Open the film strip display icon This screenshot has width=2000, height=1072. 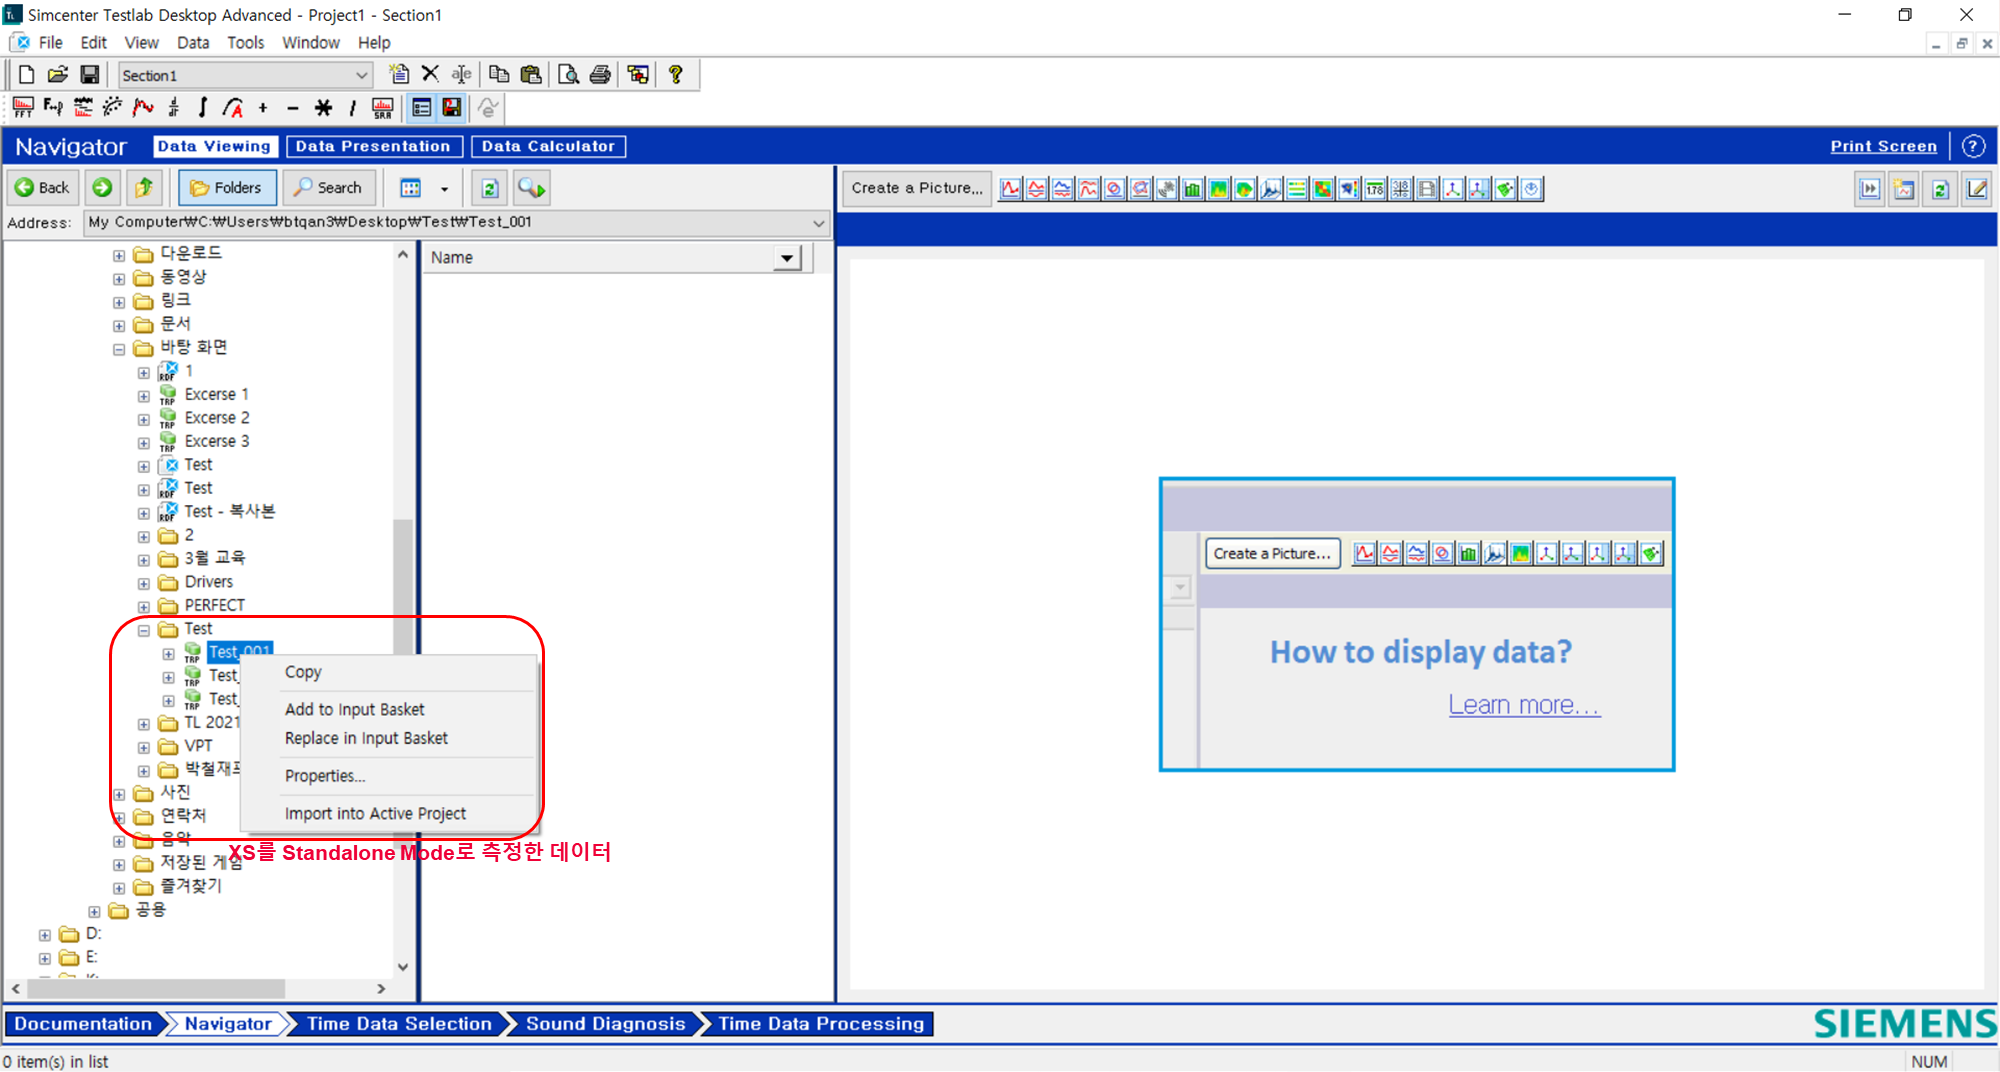click(1427, 189)
